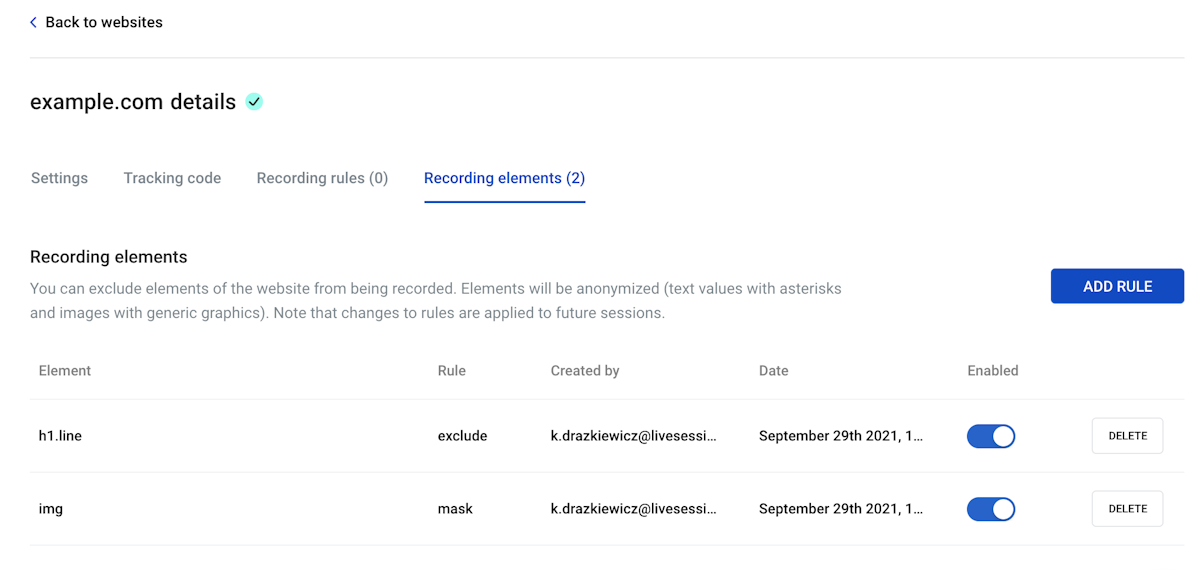Go back to websites list
1200x570 pixels.
click(x=104, y=22)
